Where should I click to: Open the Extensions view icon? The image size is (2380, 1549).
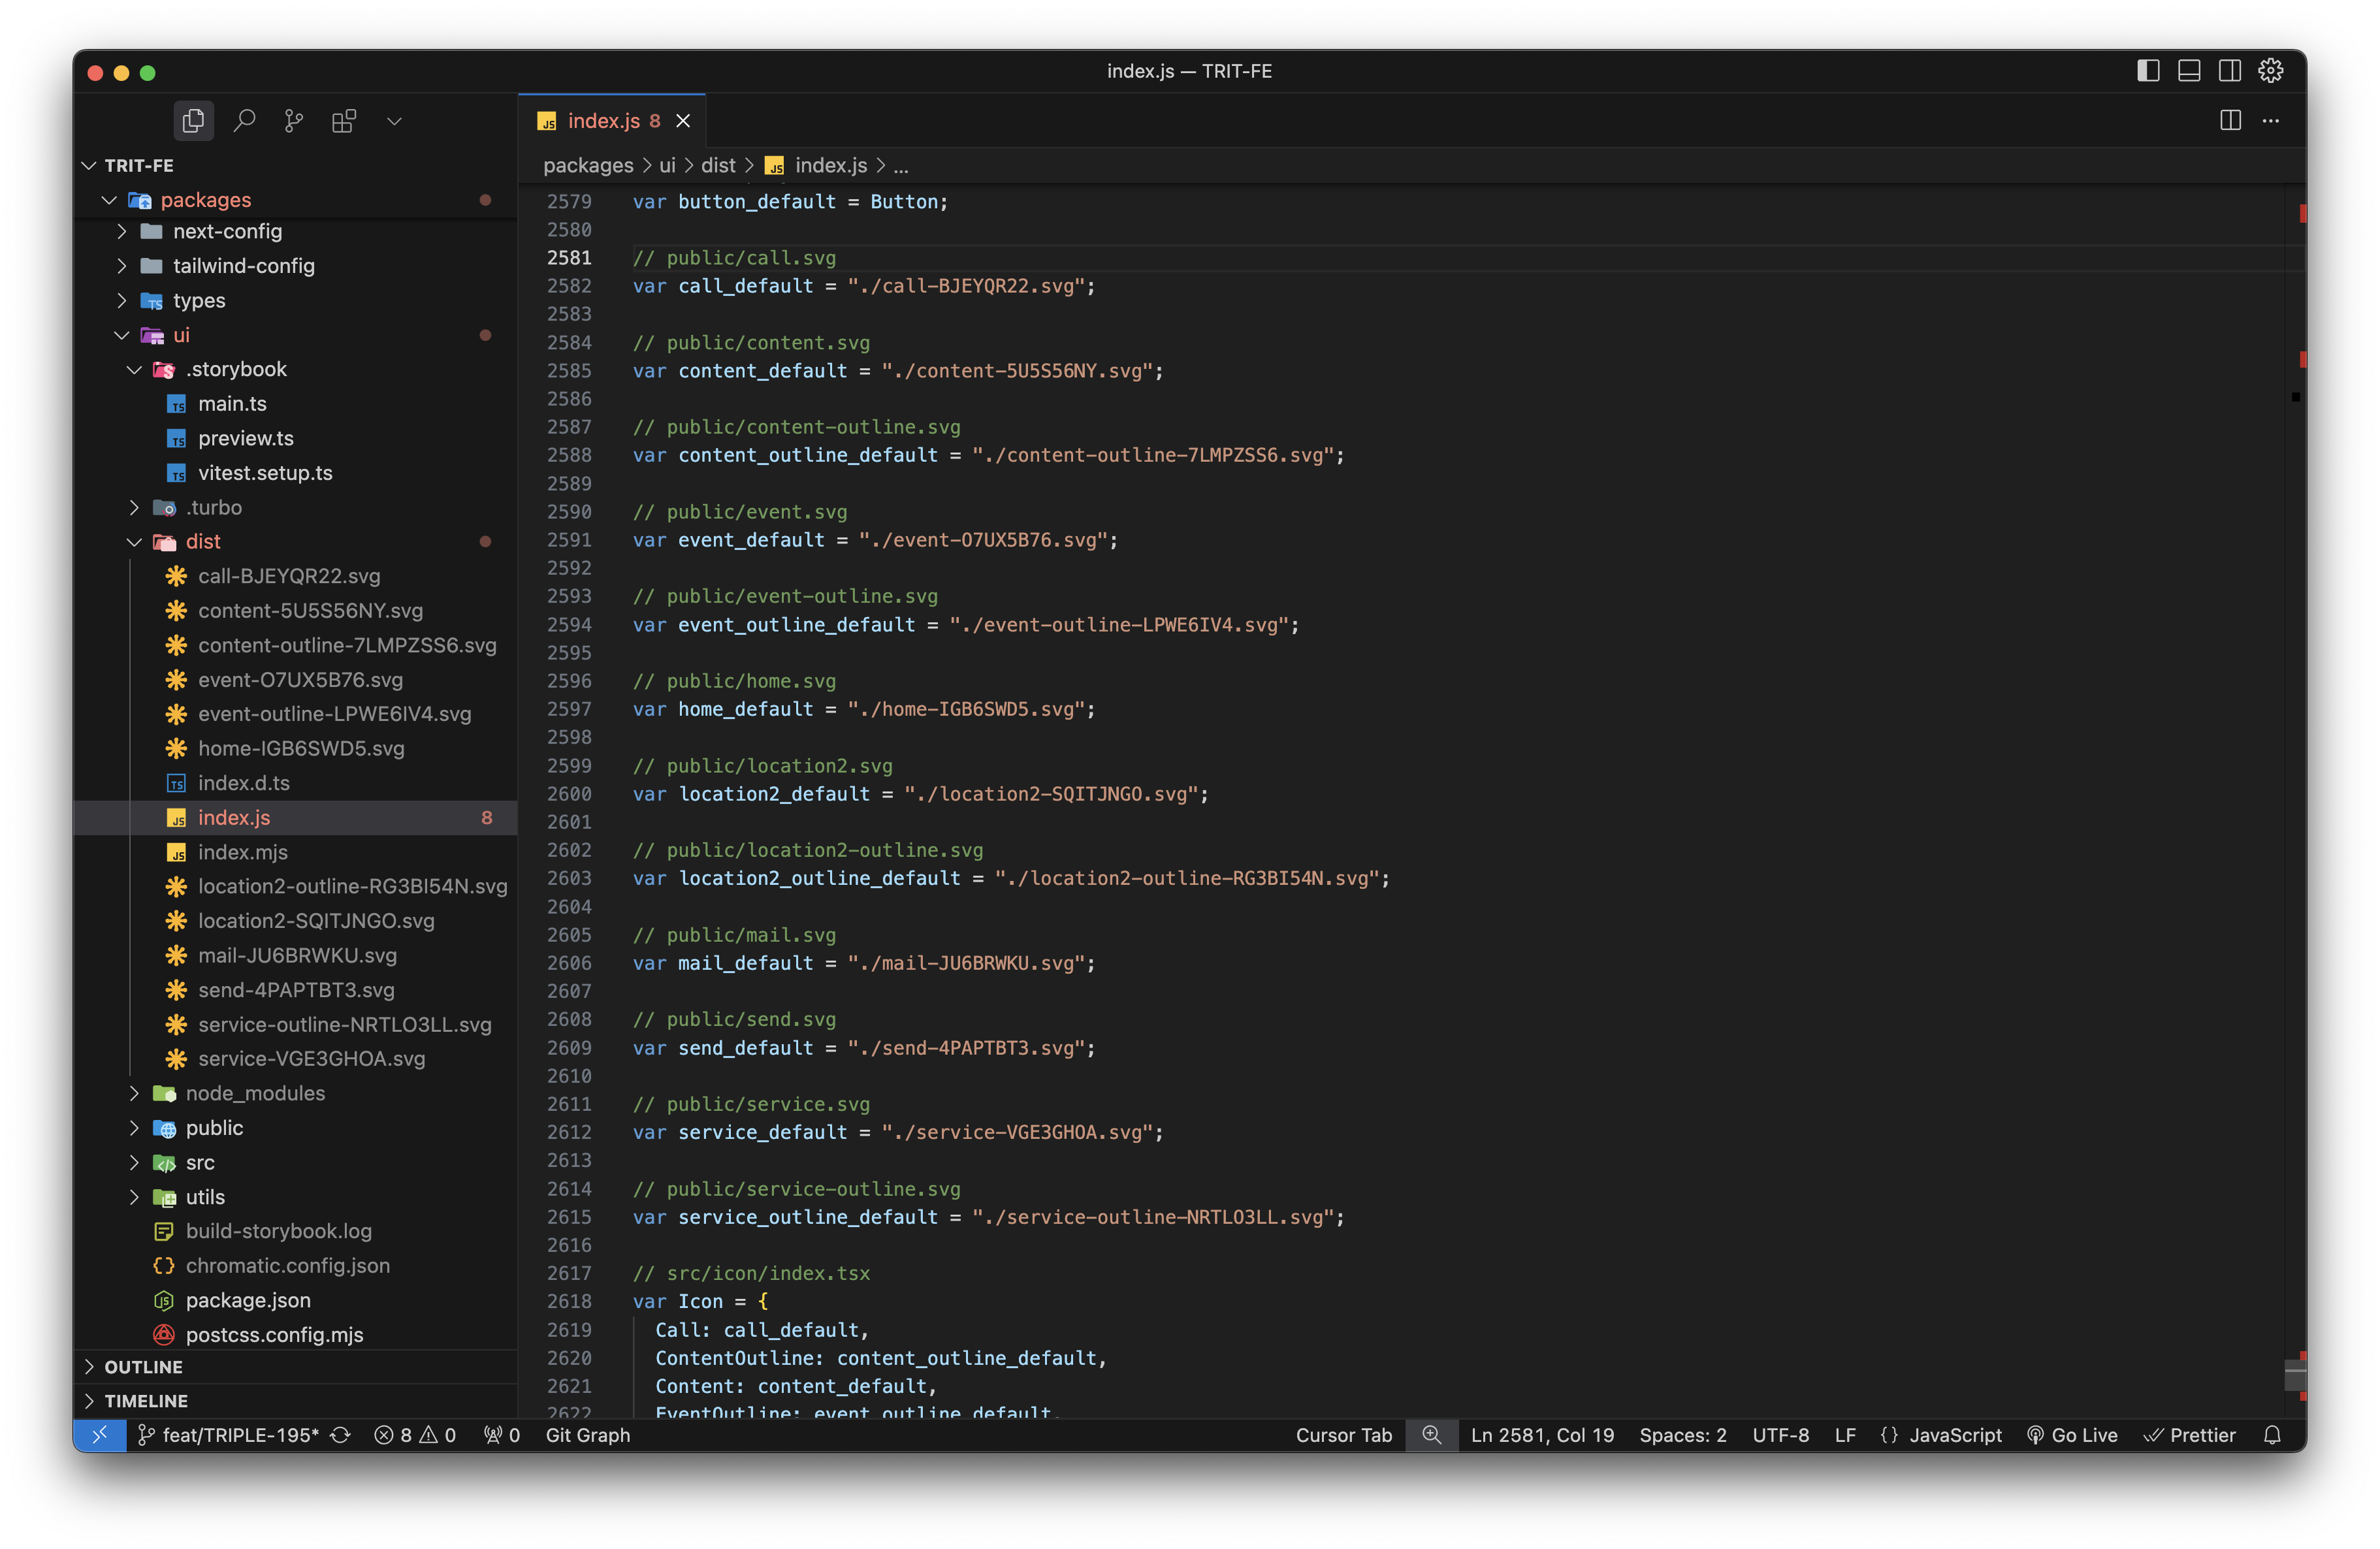click(x=343, y=121)
